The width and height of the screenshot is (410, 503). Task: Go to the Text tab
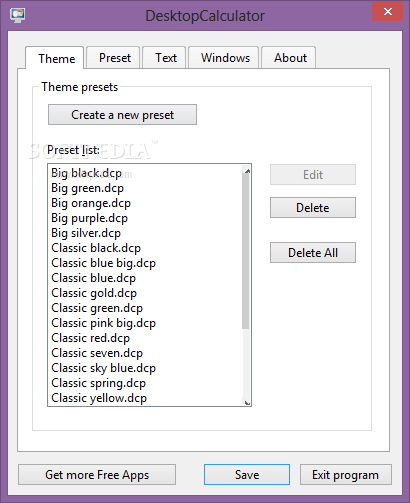[x=164, y=58]
